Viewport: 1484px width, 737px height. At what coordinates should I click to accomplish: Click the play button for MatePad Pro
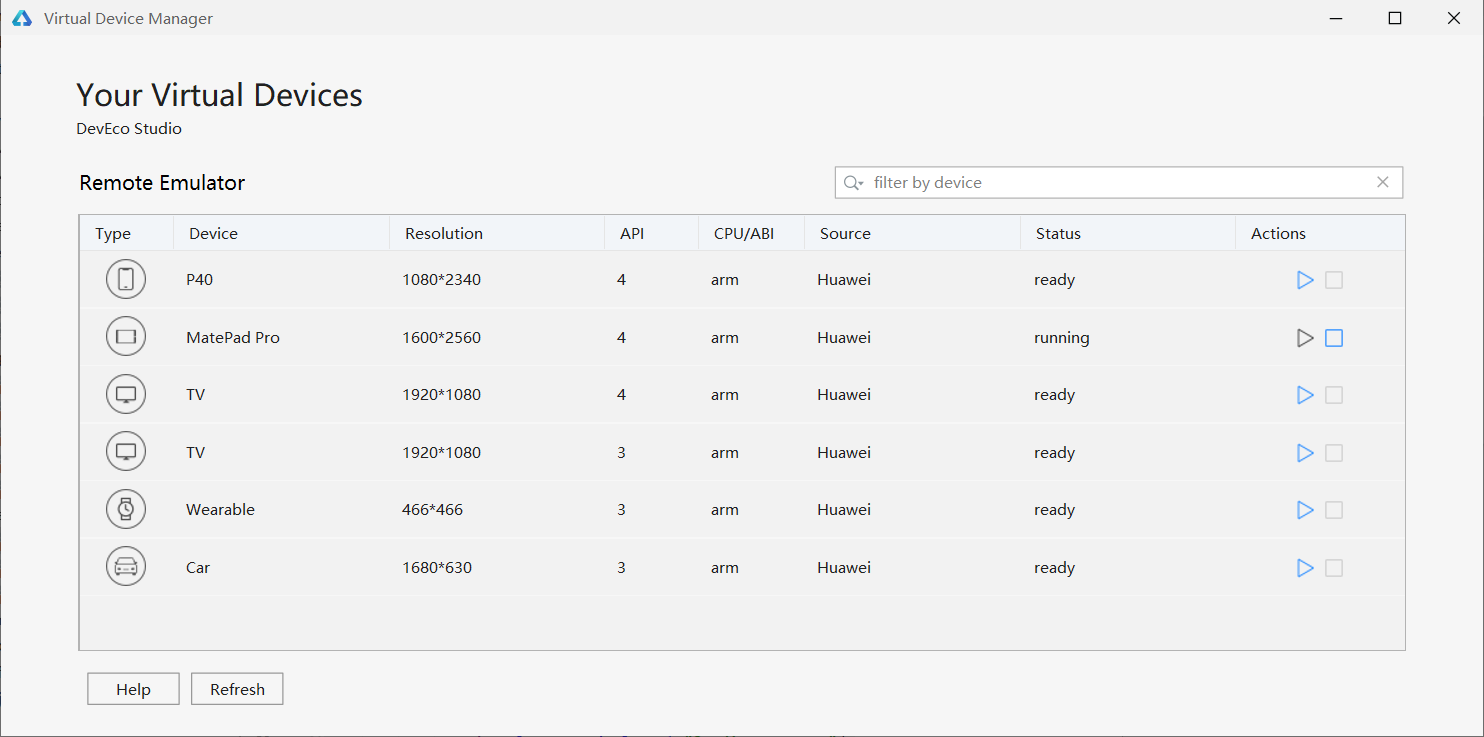point(1305,338)
